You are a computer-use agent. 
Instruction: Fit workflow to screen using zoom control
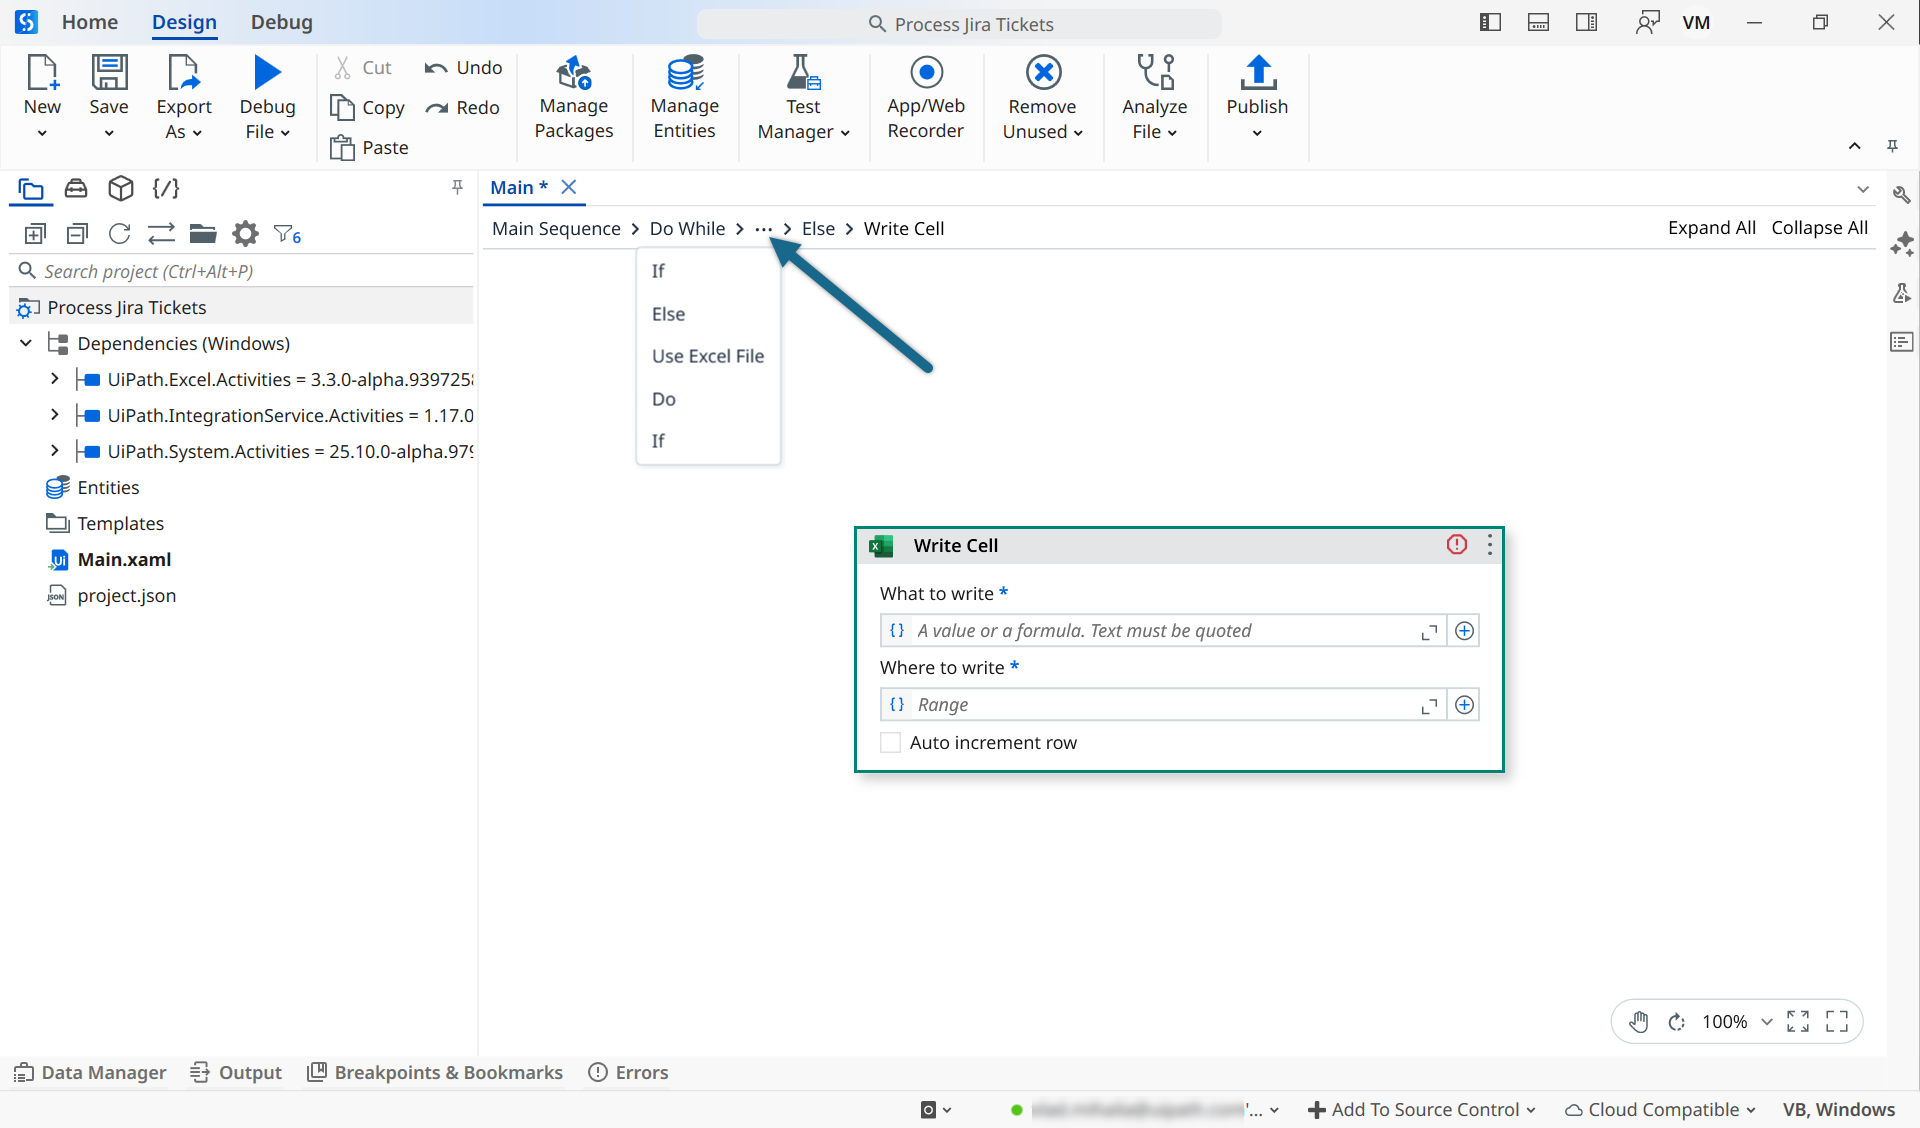pyautogui.click(x=1798, y=1021)
